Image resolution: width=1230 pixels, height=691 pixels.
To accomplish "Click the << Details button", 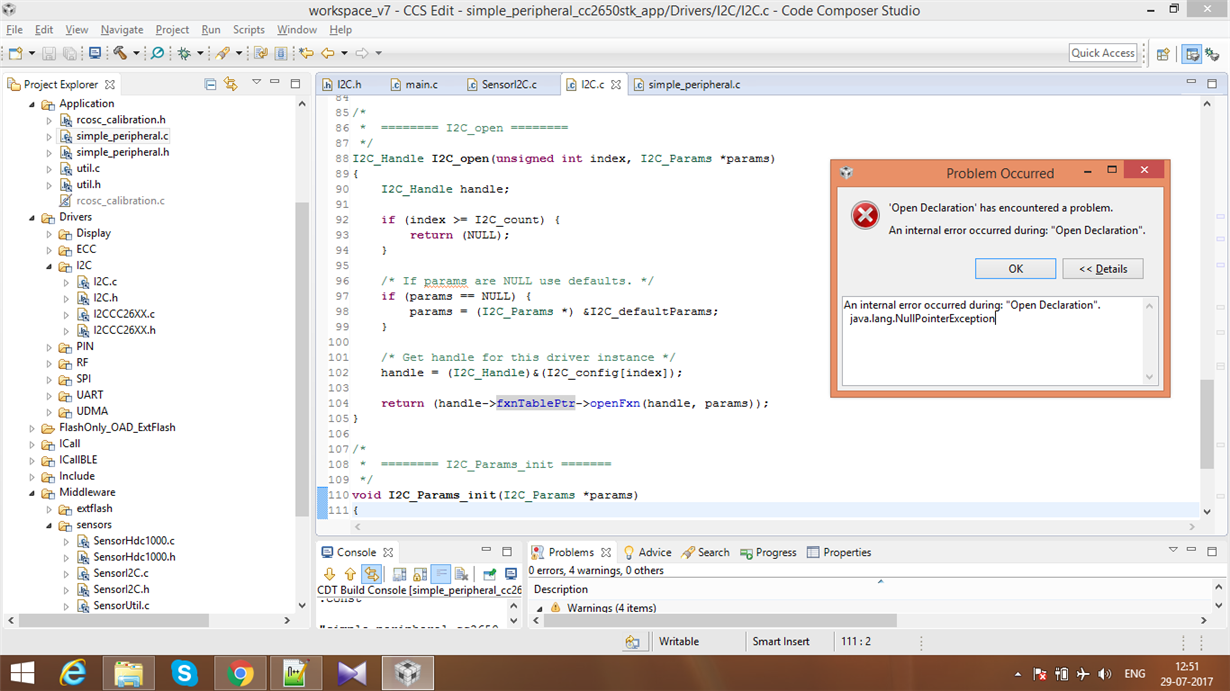I will point(1103,269).
